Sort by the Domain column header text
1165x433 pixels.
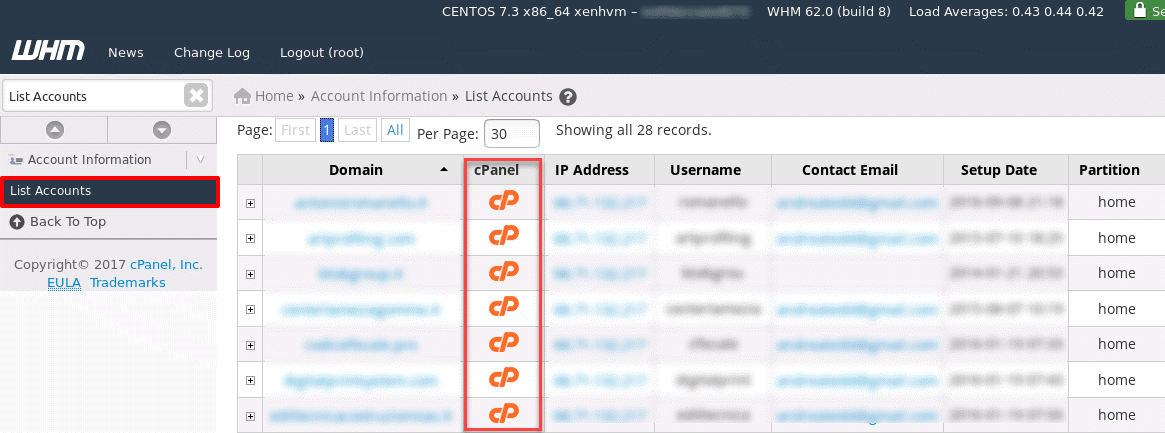click(x=356, y=170)
